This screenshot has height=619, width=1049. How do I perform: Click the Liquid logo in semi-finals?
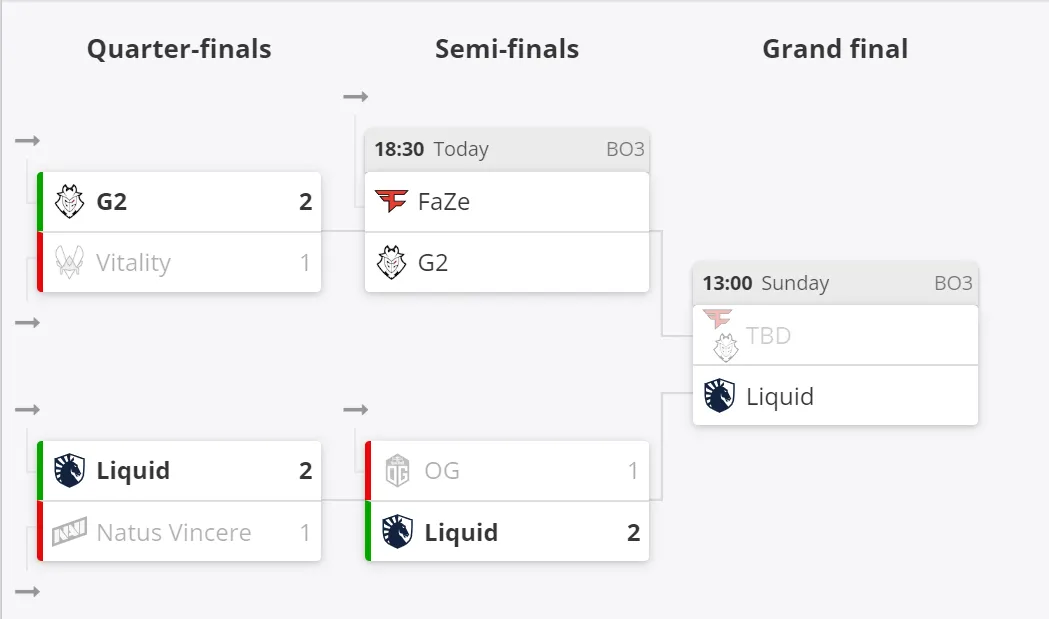point(397,532)
